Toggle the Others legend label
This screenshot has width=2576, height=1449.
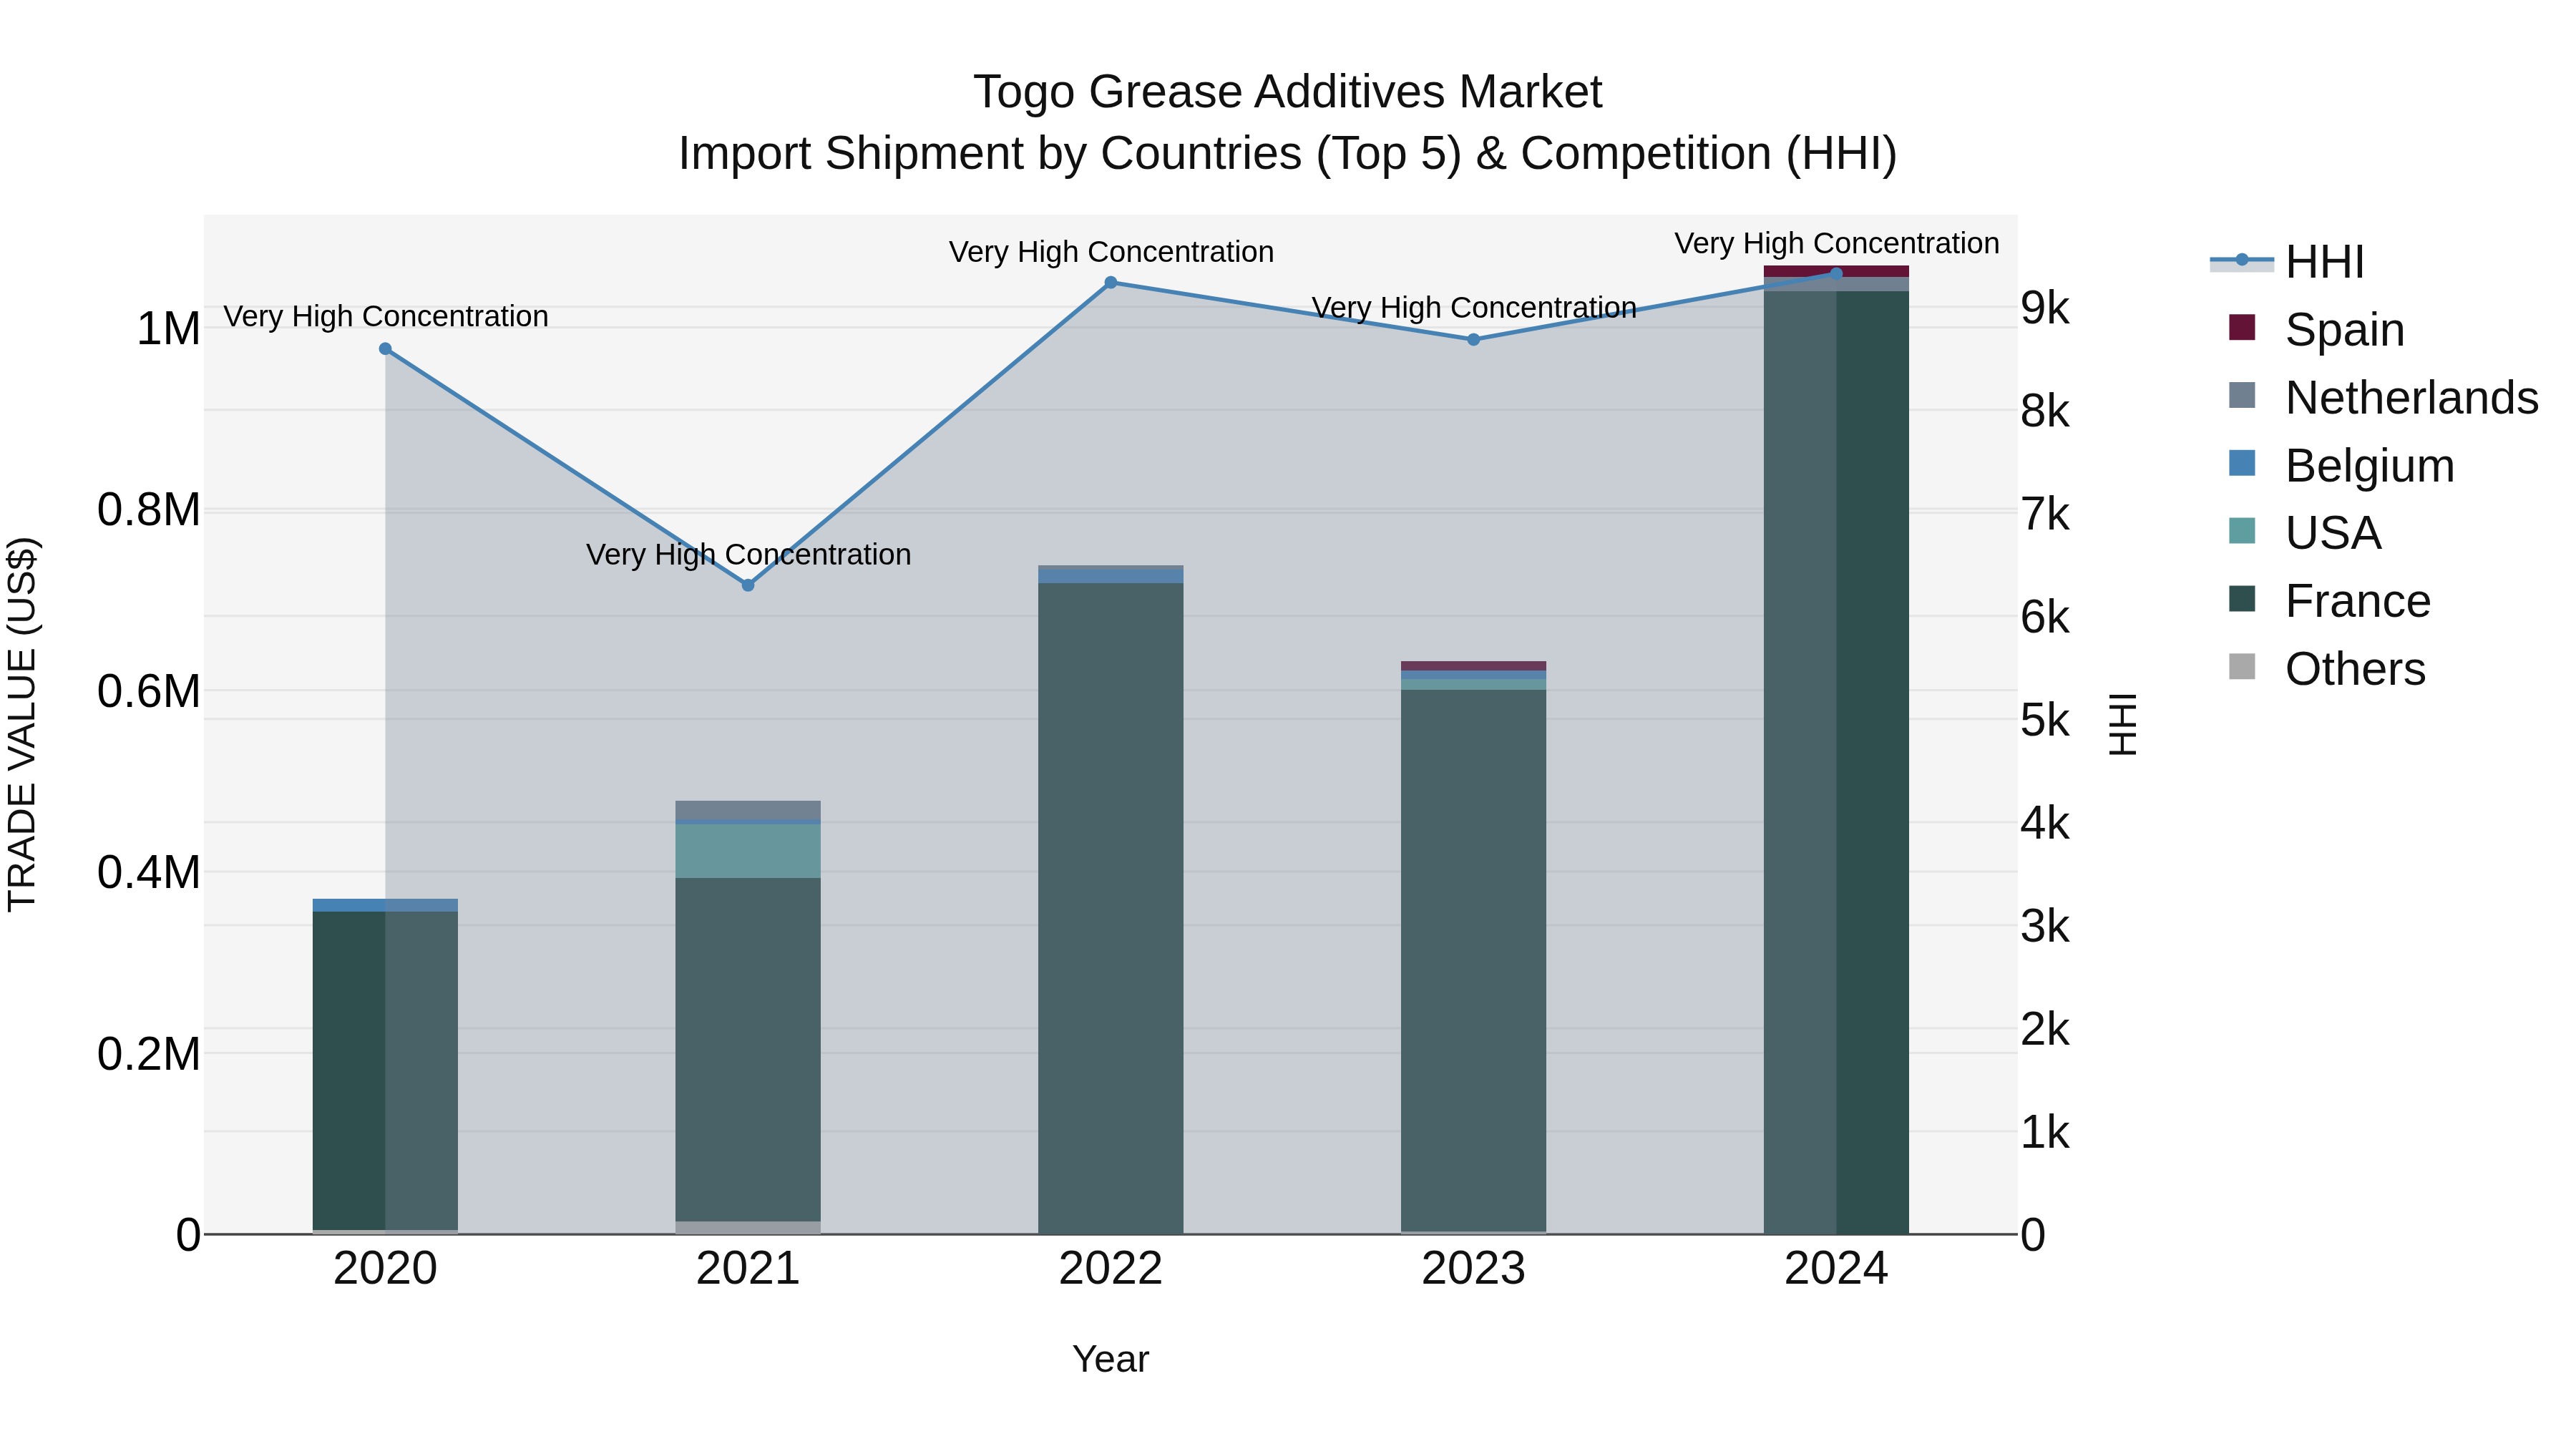[x=2355, y=669]
